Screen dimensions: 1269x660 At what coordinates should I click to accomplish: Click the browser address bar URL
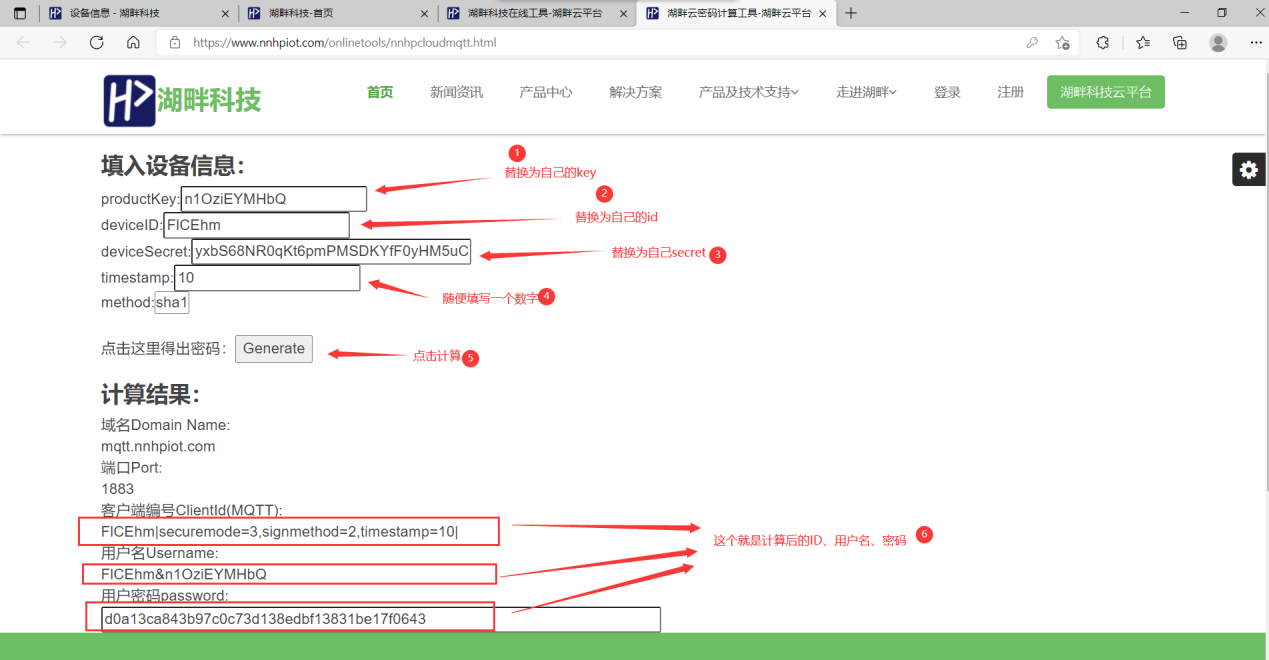click(344, 43)
